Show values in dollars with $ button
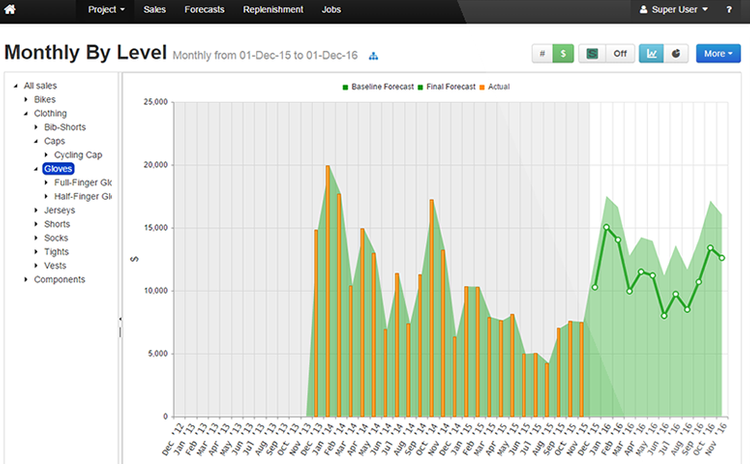The height and width of the screenshot is (464, 750). 563,54
